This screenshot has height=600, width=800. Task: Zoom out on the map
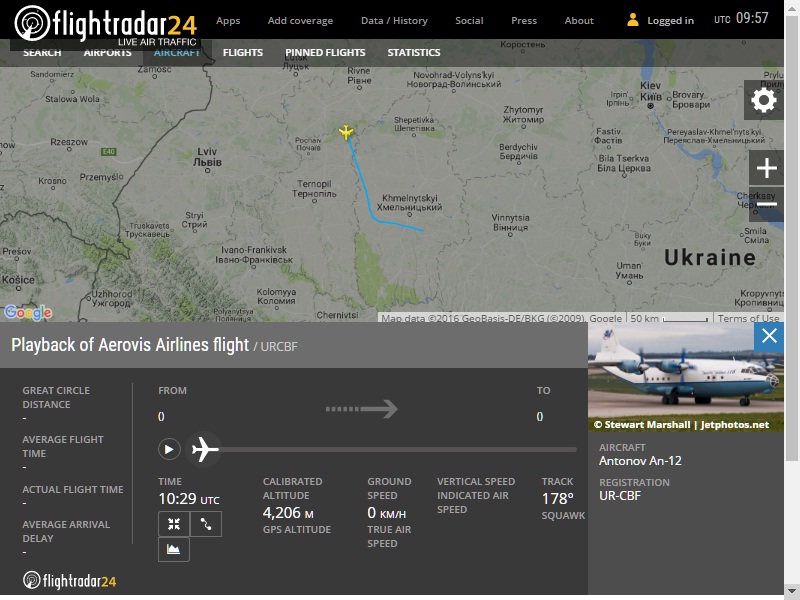[766, 204]
